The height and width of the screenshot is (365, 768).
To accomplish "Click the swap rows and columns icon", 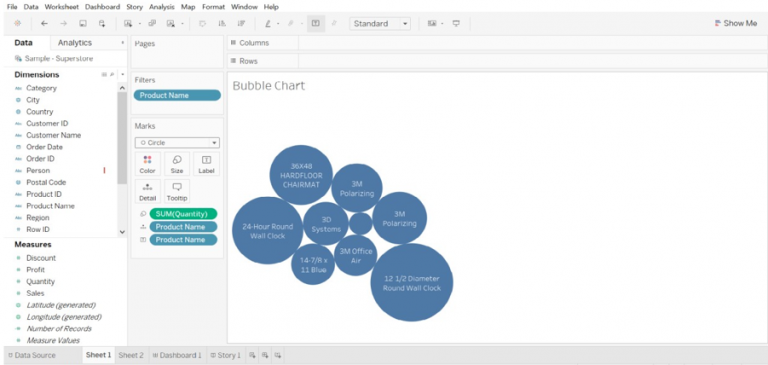I will (202, 24).
